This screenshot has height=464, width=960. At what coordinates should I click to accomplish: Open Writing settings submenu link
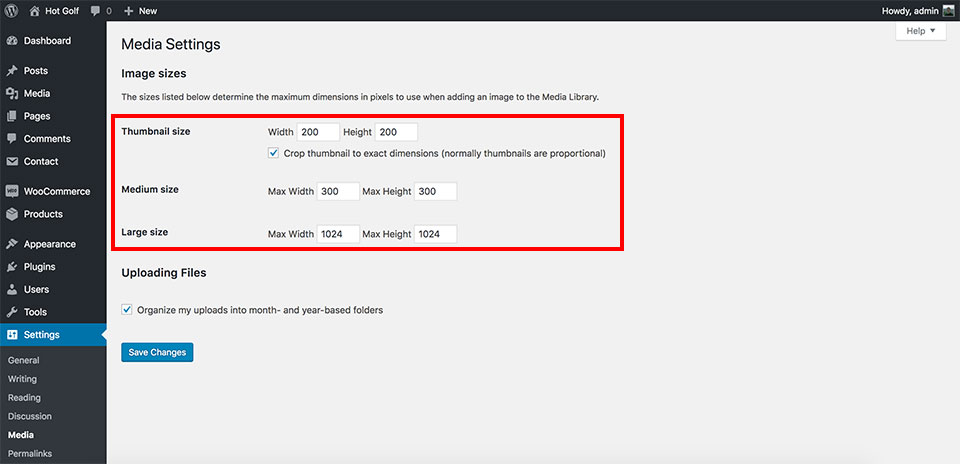22,379
